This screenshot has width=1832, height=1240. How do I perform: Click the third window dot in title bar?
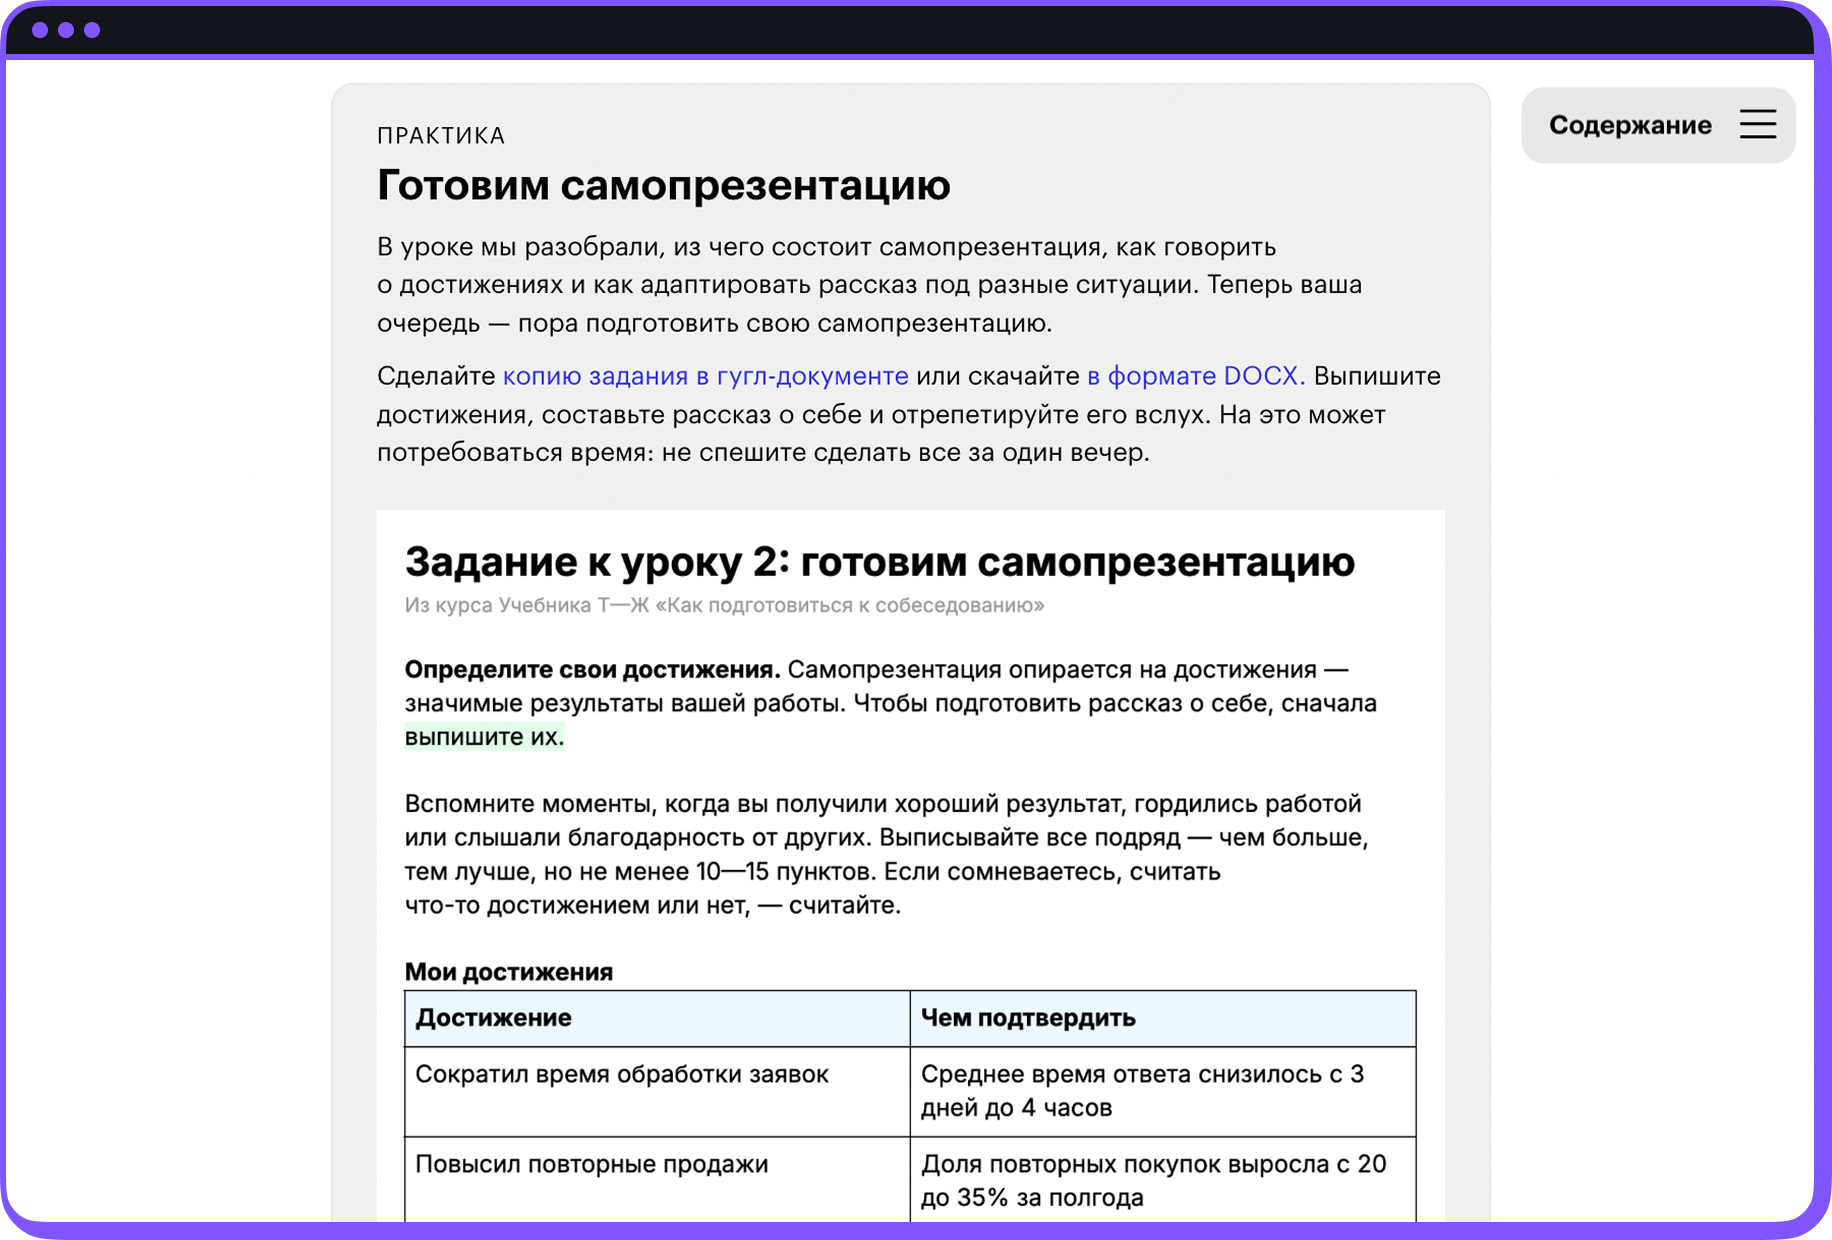[x=92, y=30]
